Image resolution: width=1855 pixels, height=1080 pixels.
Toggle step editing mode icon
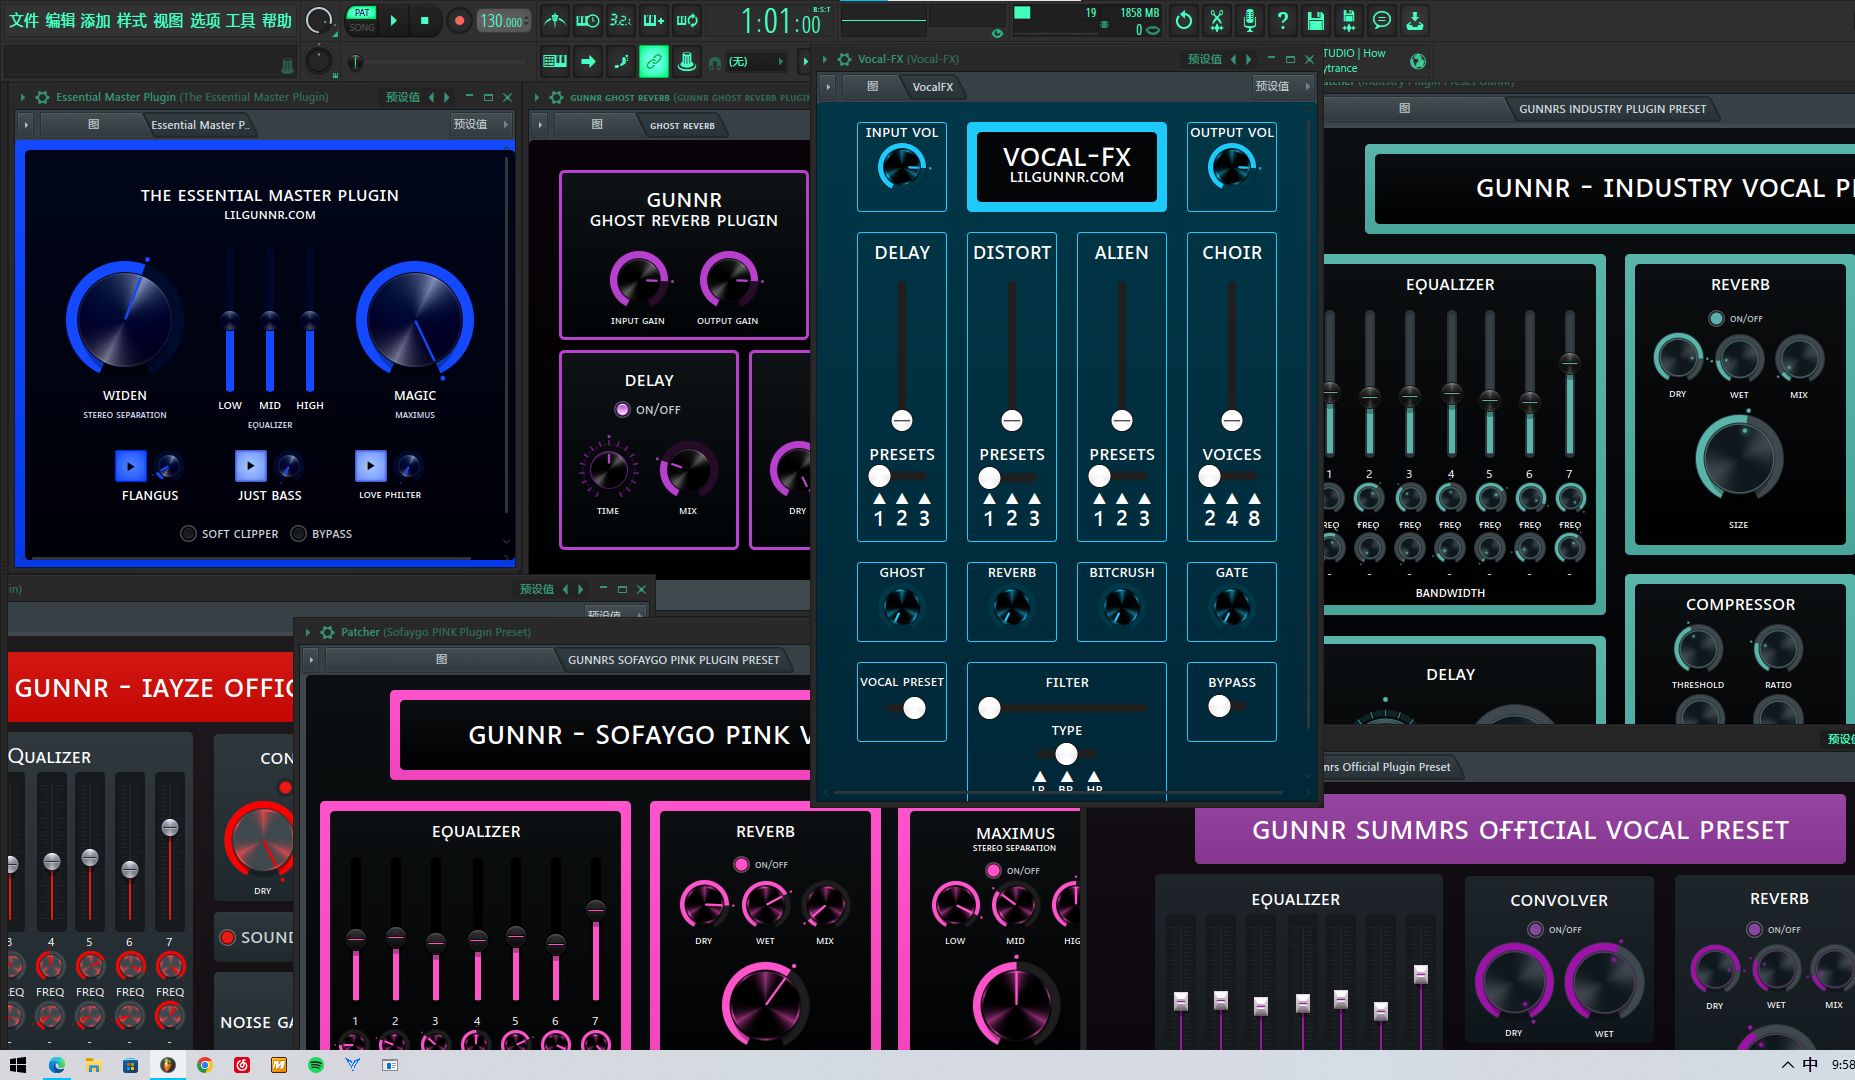tap(621, 62)
